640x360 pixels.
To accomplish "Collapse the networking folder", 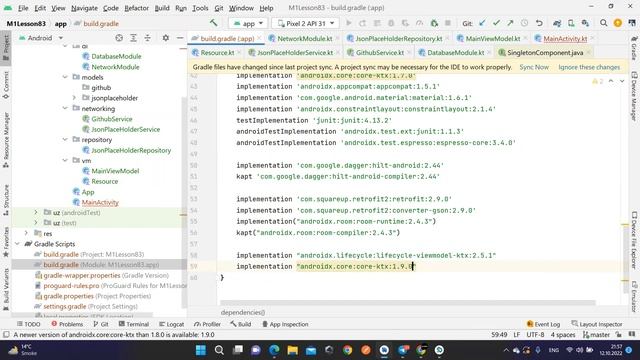I will (65, 108).
